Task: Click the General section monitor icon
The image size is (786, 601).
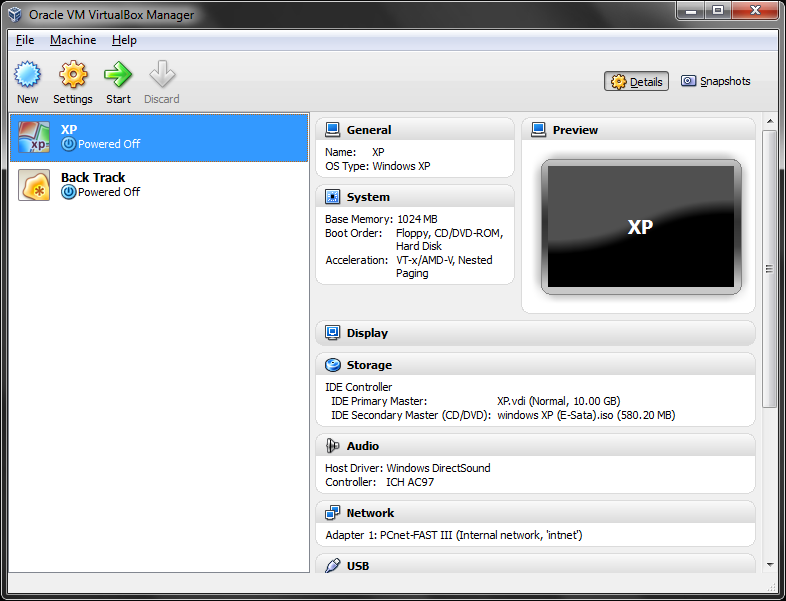Action: click(x=332, y=130)
